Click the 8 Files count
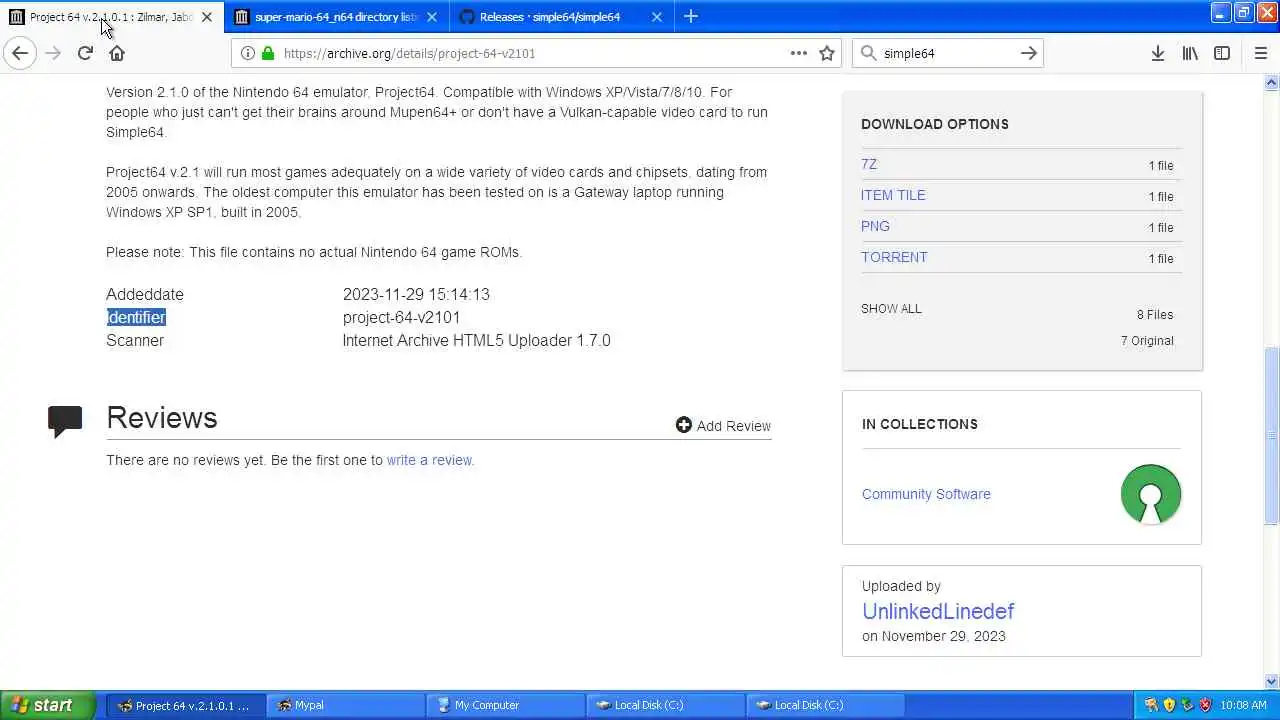This screenshot has width=1280, height=720. (x=1155, y=314)
